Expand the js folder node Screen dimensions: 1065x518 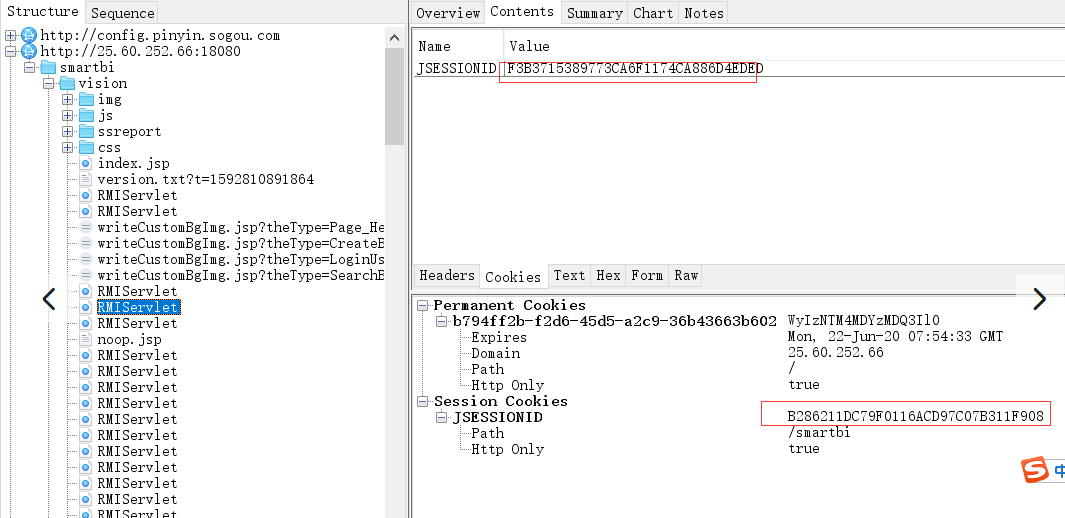68,115
